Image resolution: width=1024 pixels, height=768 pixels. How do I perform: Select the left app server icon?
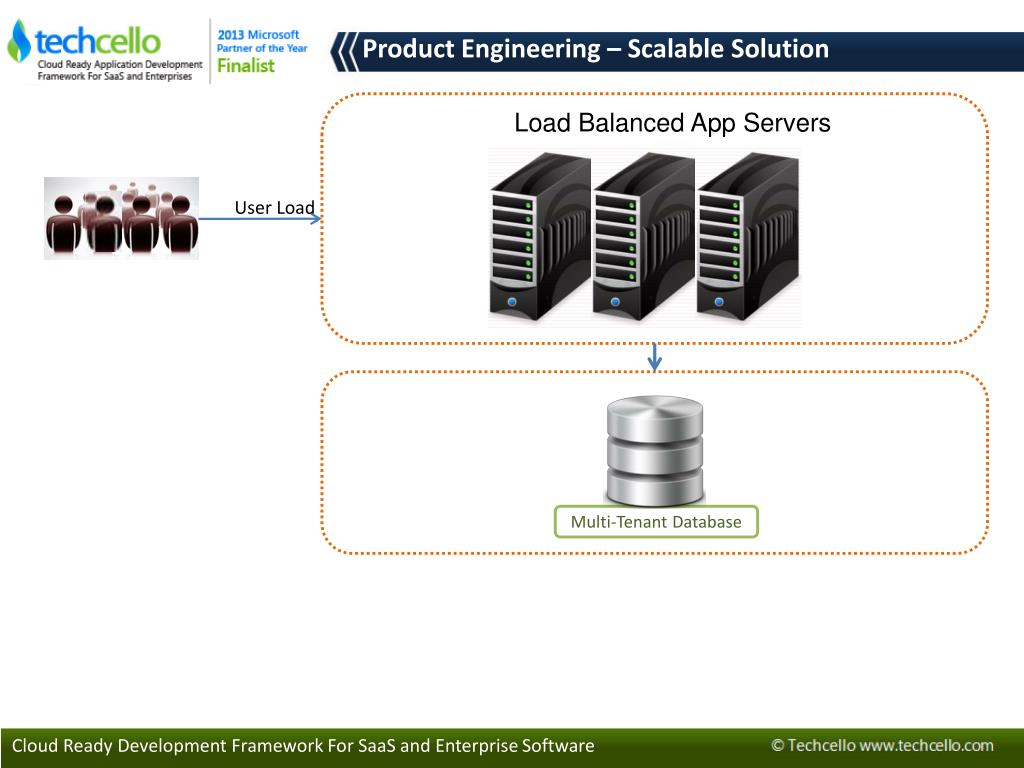540,236
